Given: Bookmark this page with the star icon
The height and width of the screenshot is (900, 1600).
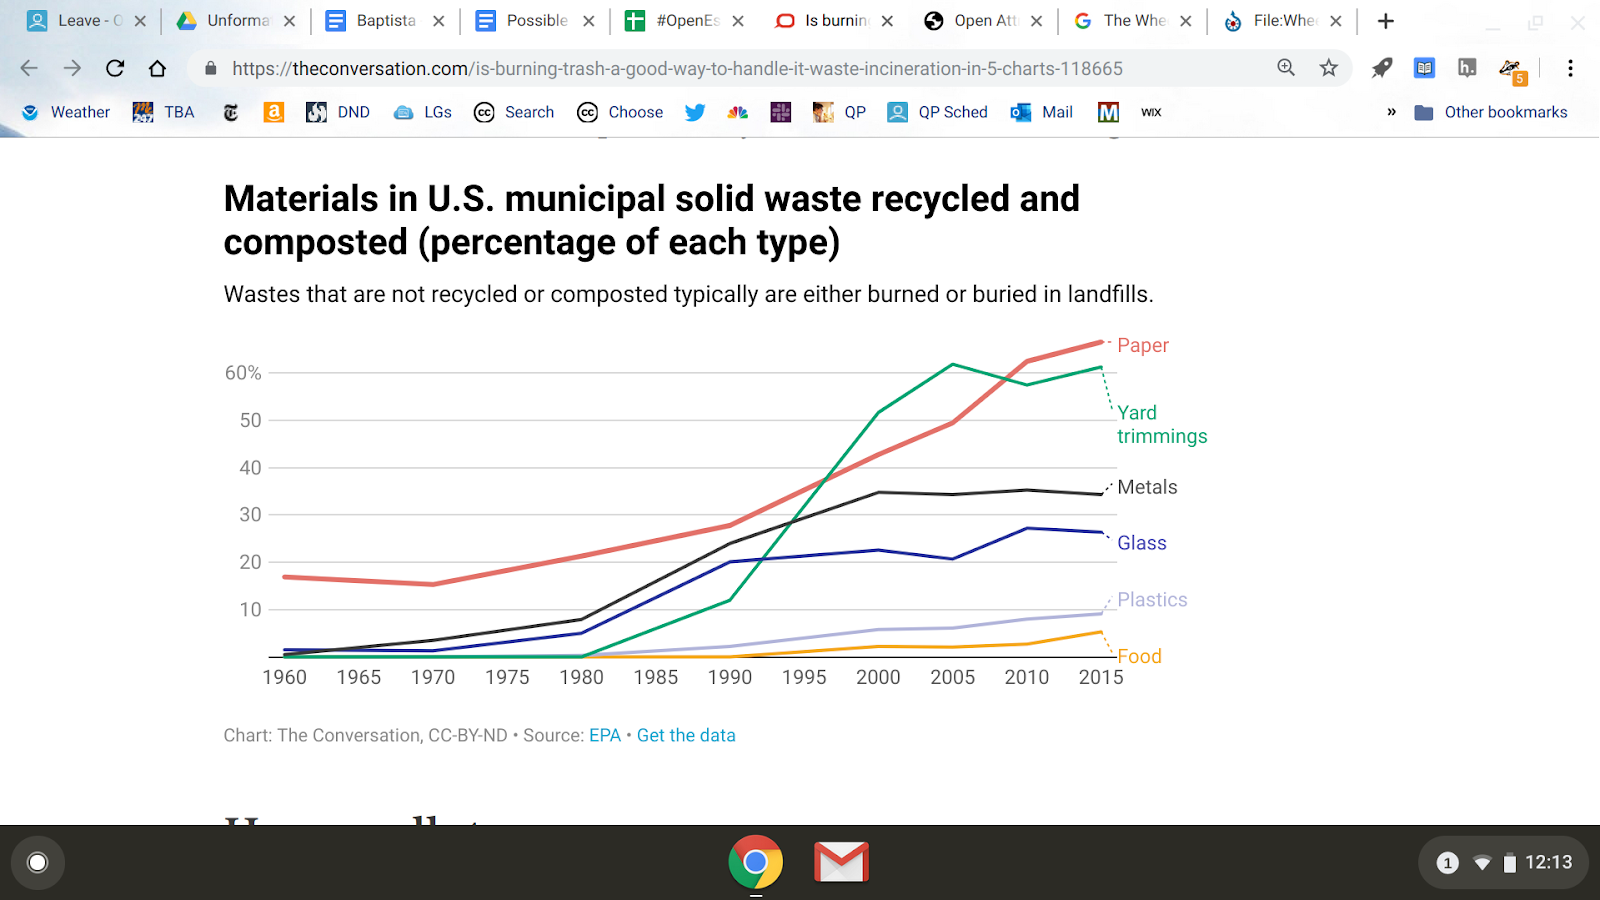Looking at the screenshot, I should (1328, 68).
